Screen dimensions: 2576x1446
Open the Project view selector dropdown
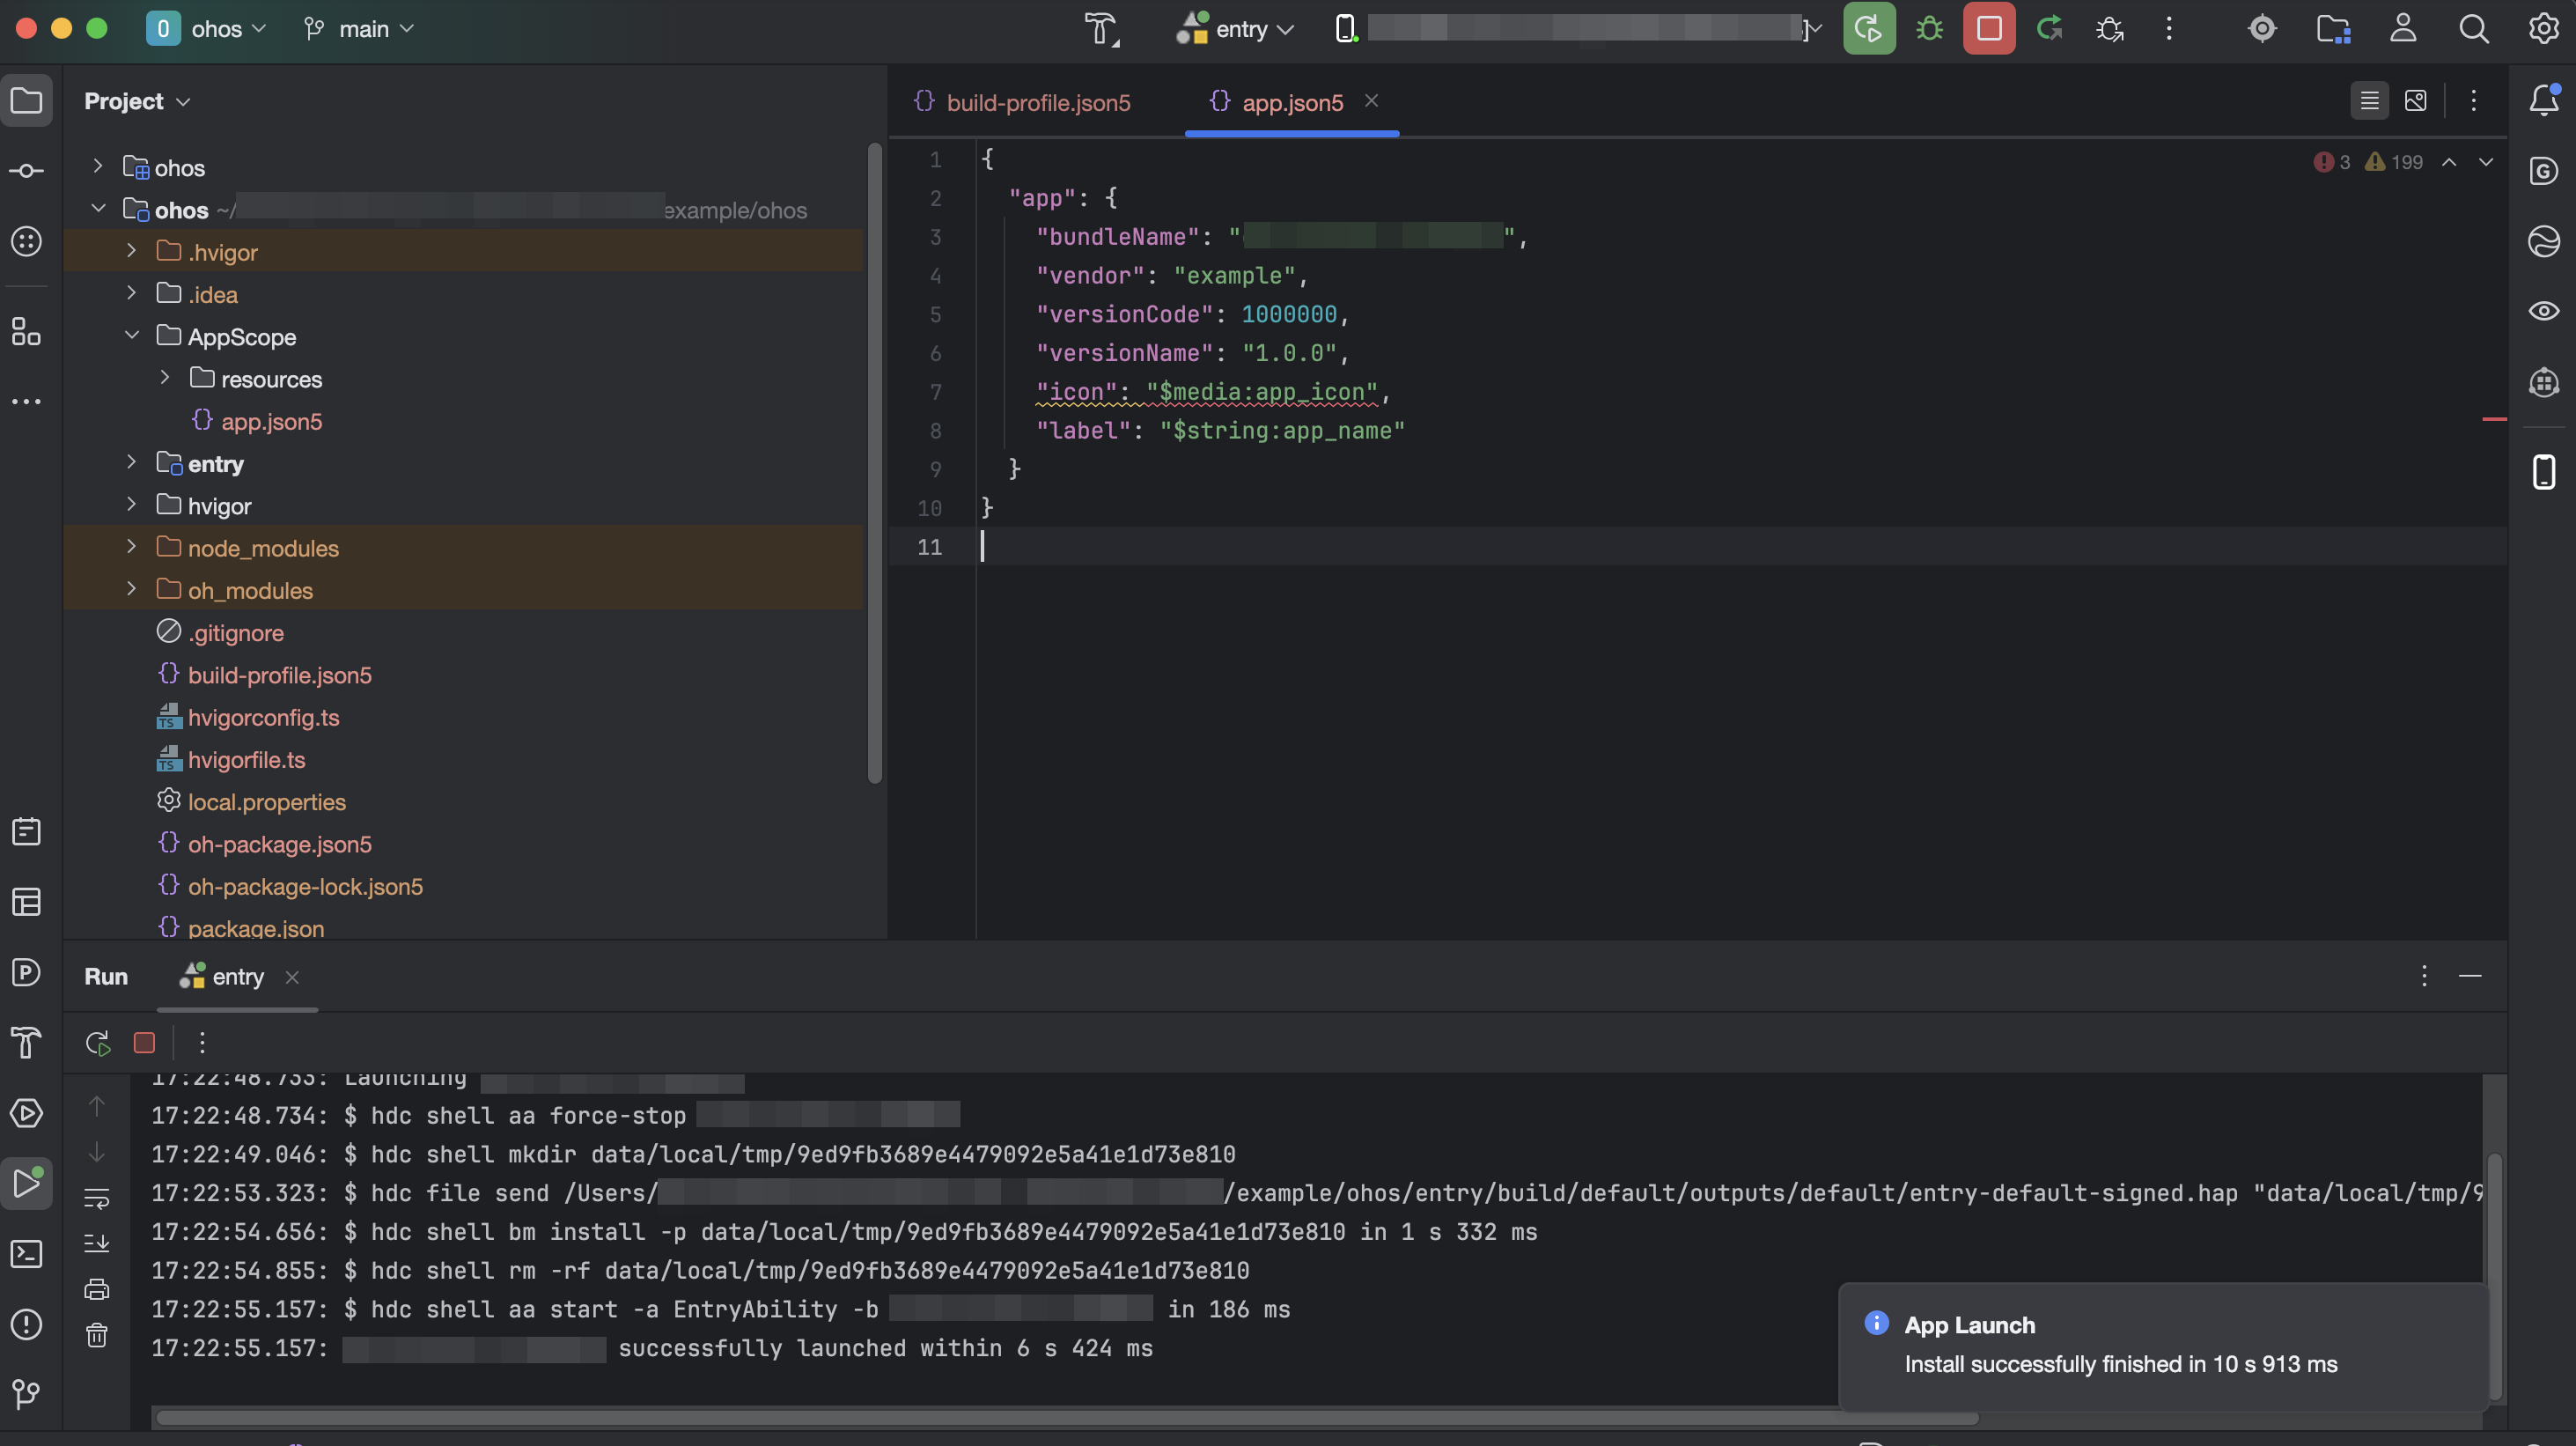(x=137, y=101)
